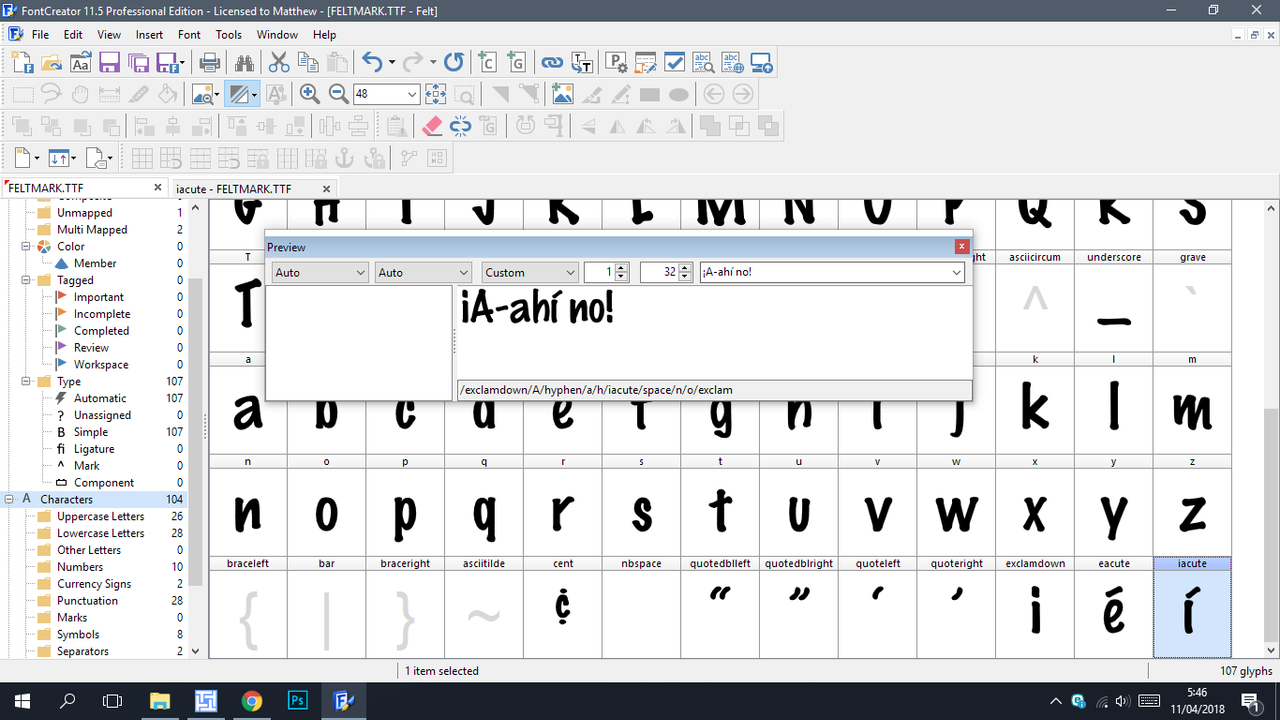This screenshot has height=720, width=1280.
Task: Save the font with purple disk icon
Action: tap(110, 62)
